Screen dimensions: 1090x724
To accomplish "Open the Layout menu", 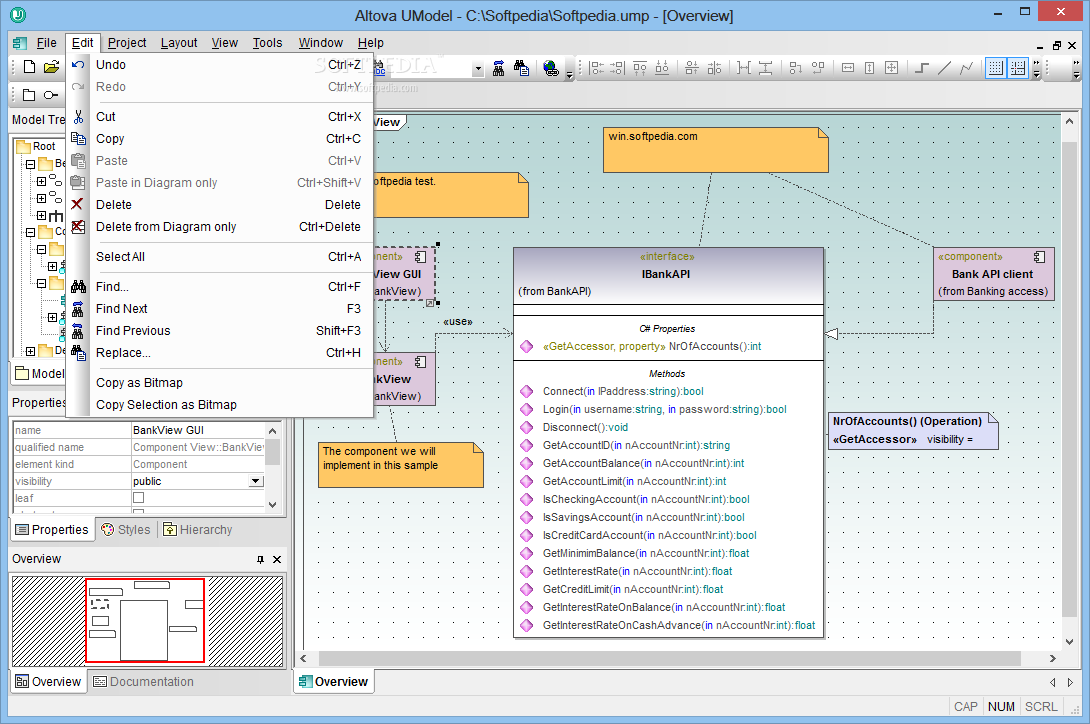I will [x=179, y=43].
